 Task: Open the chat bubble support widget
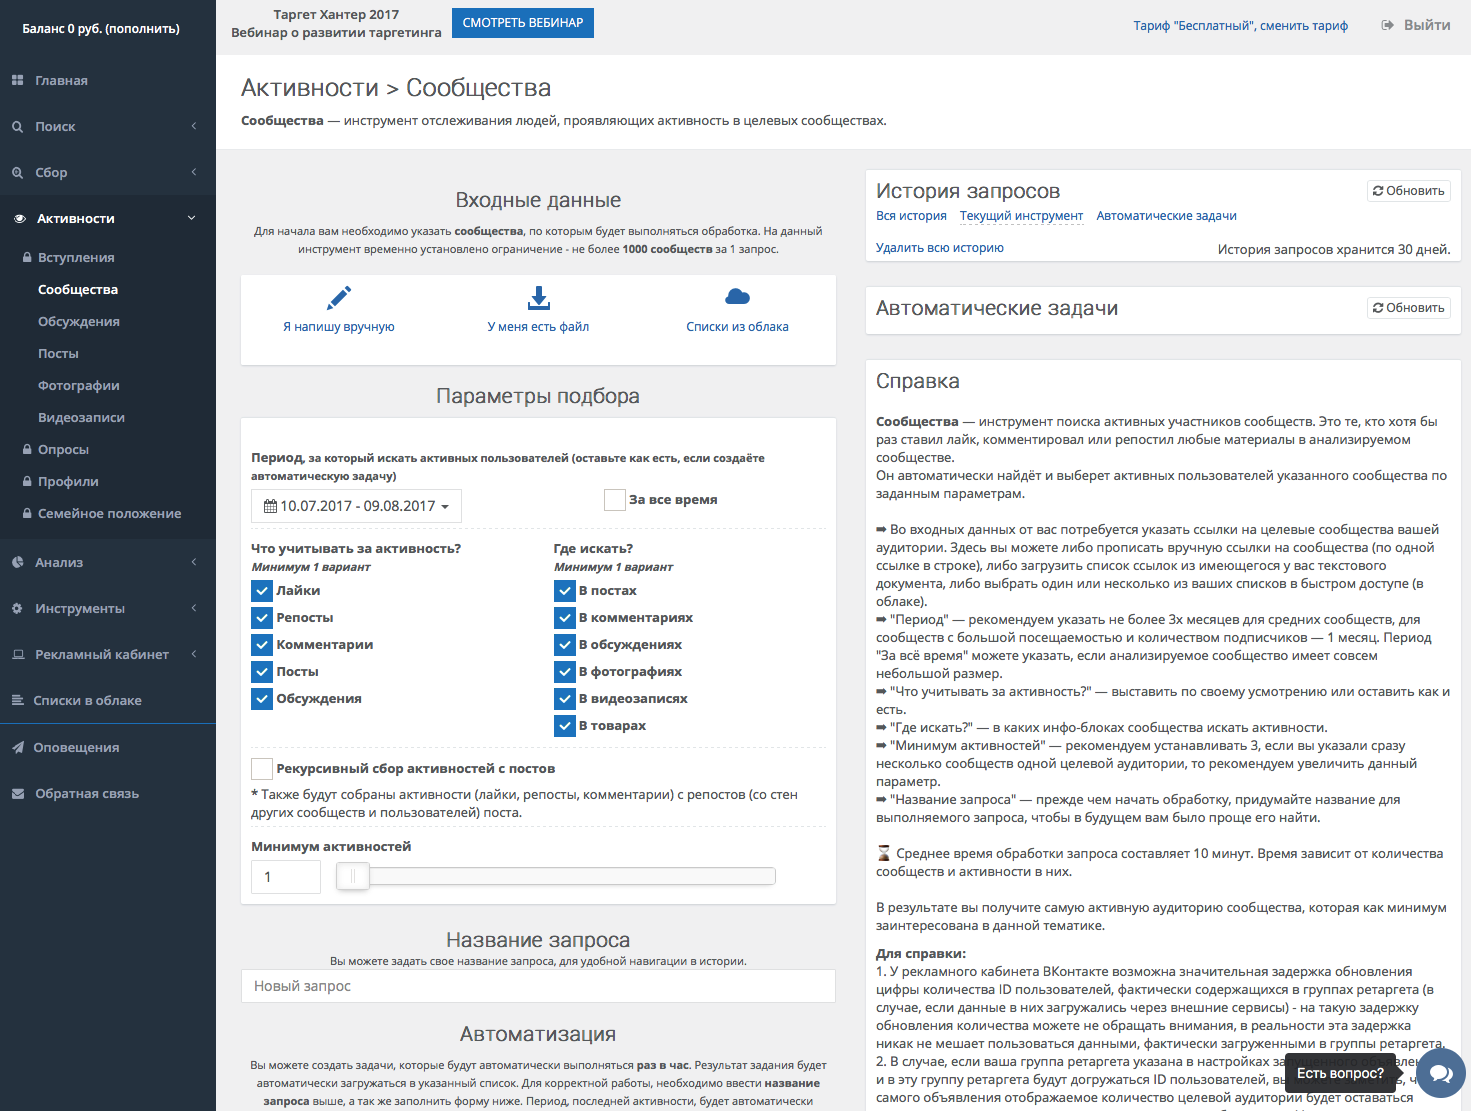[x=1441, y=1073]
